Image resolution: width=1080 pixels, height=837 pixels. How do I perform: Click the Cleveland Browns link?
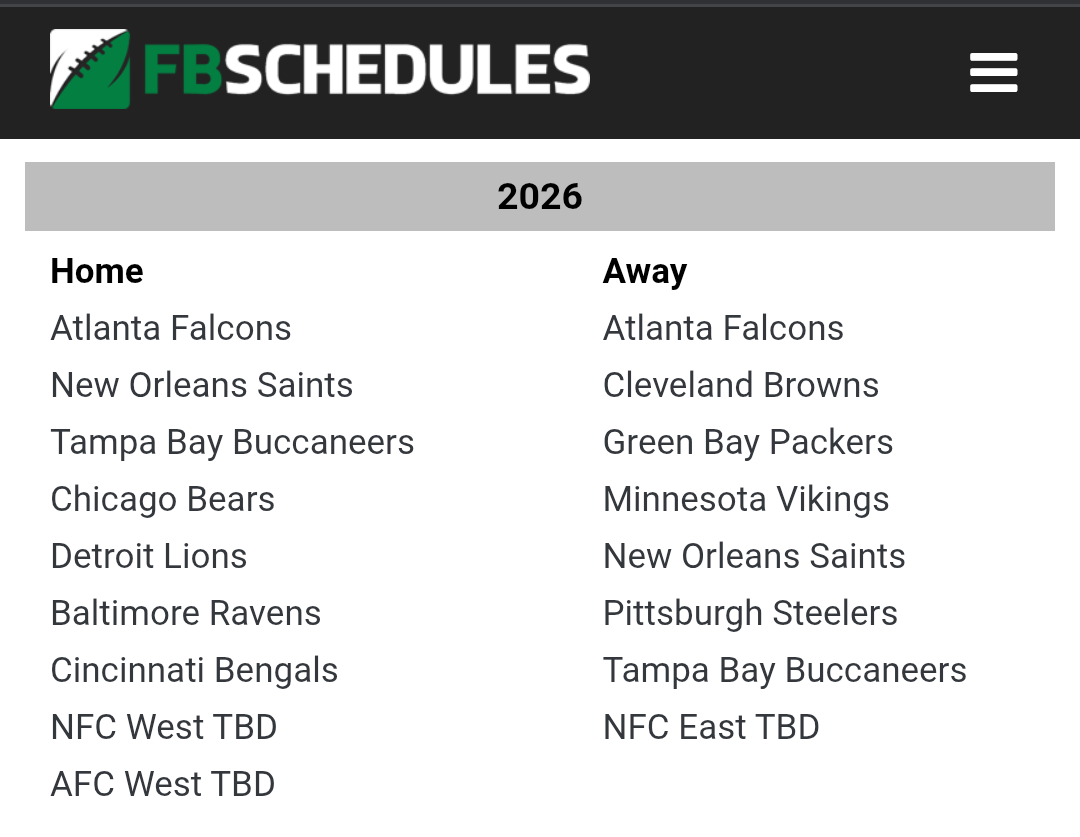(x=741, y=385)
